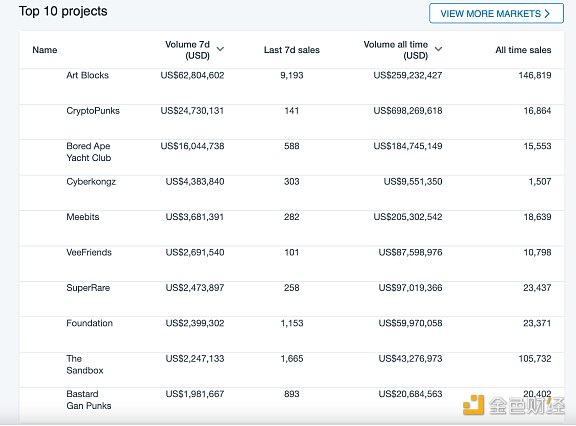Select all-time volume US$259,232,427

(x=408, y=75)
